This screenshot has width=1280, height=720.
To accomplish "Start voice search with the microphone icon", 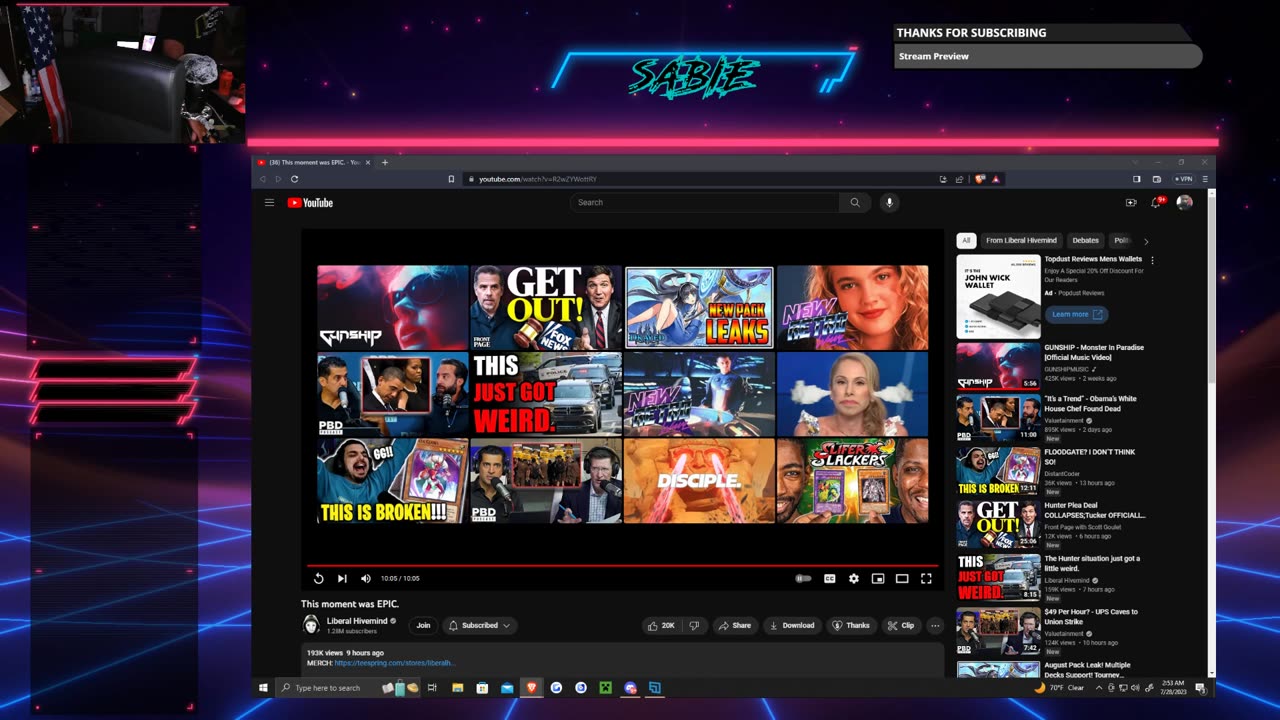I will [x=889, y=202].
